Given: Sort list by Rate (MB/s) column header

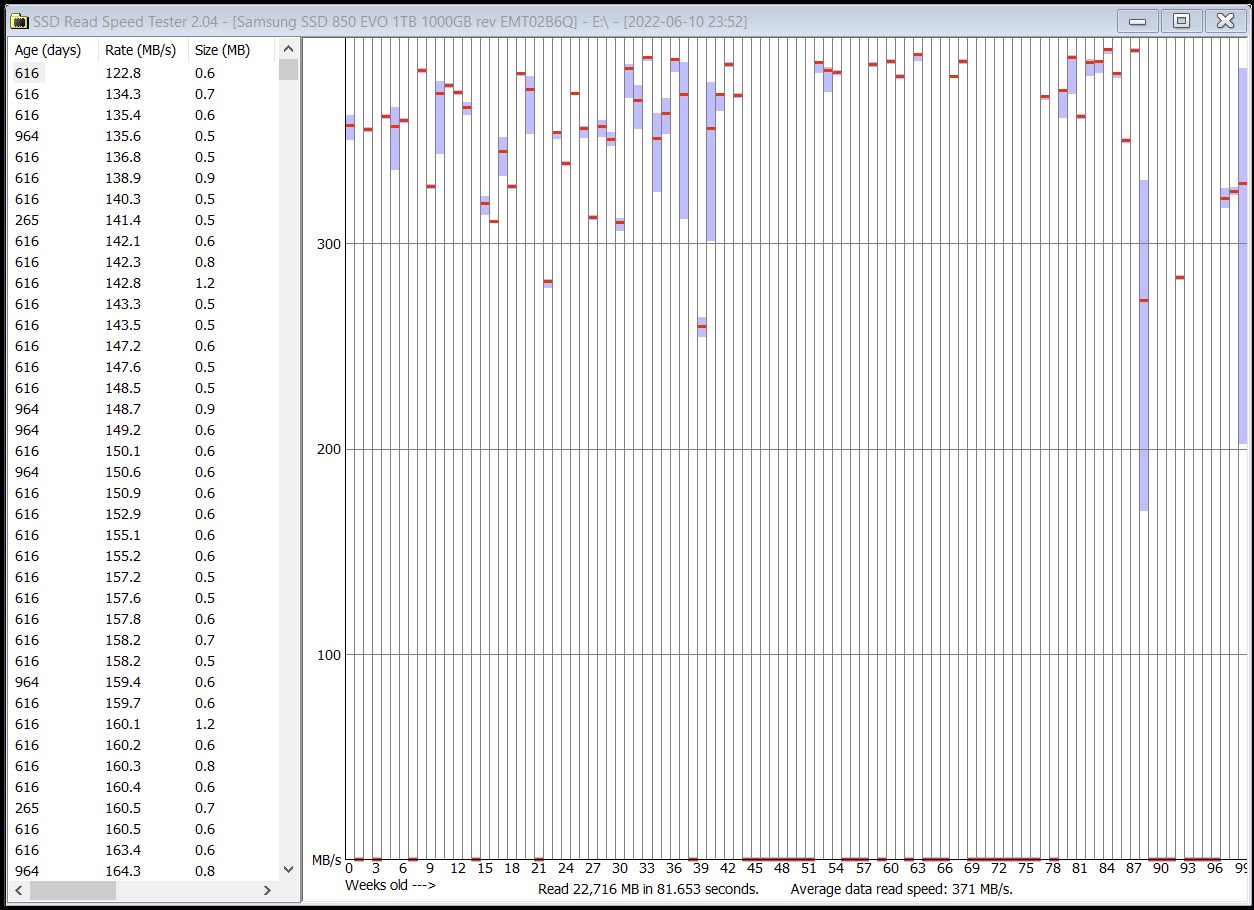Looking at the screenshot, I should coord(143,50).
